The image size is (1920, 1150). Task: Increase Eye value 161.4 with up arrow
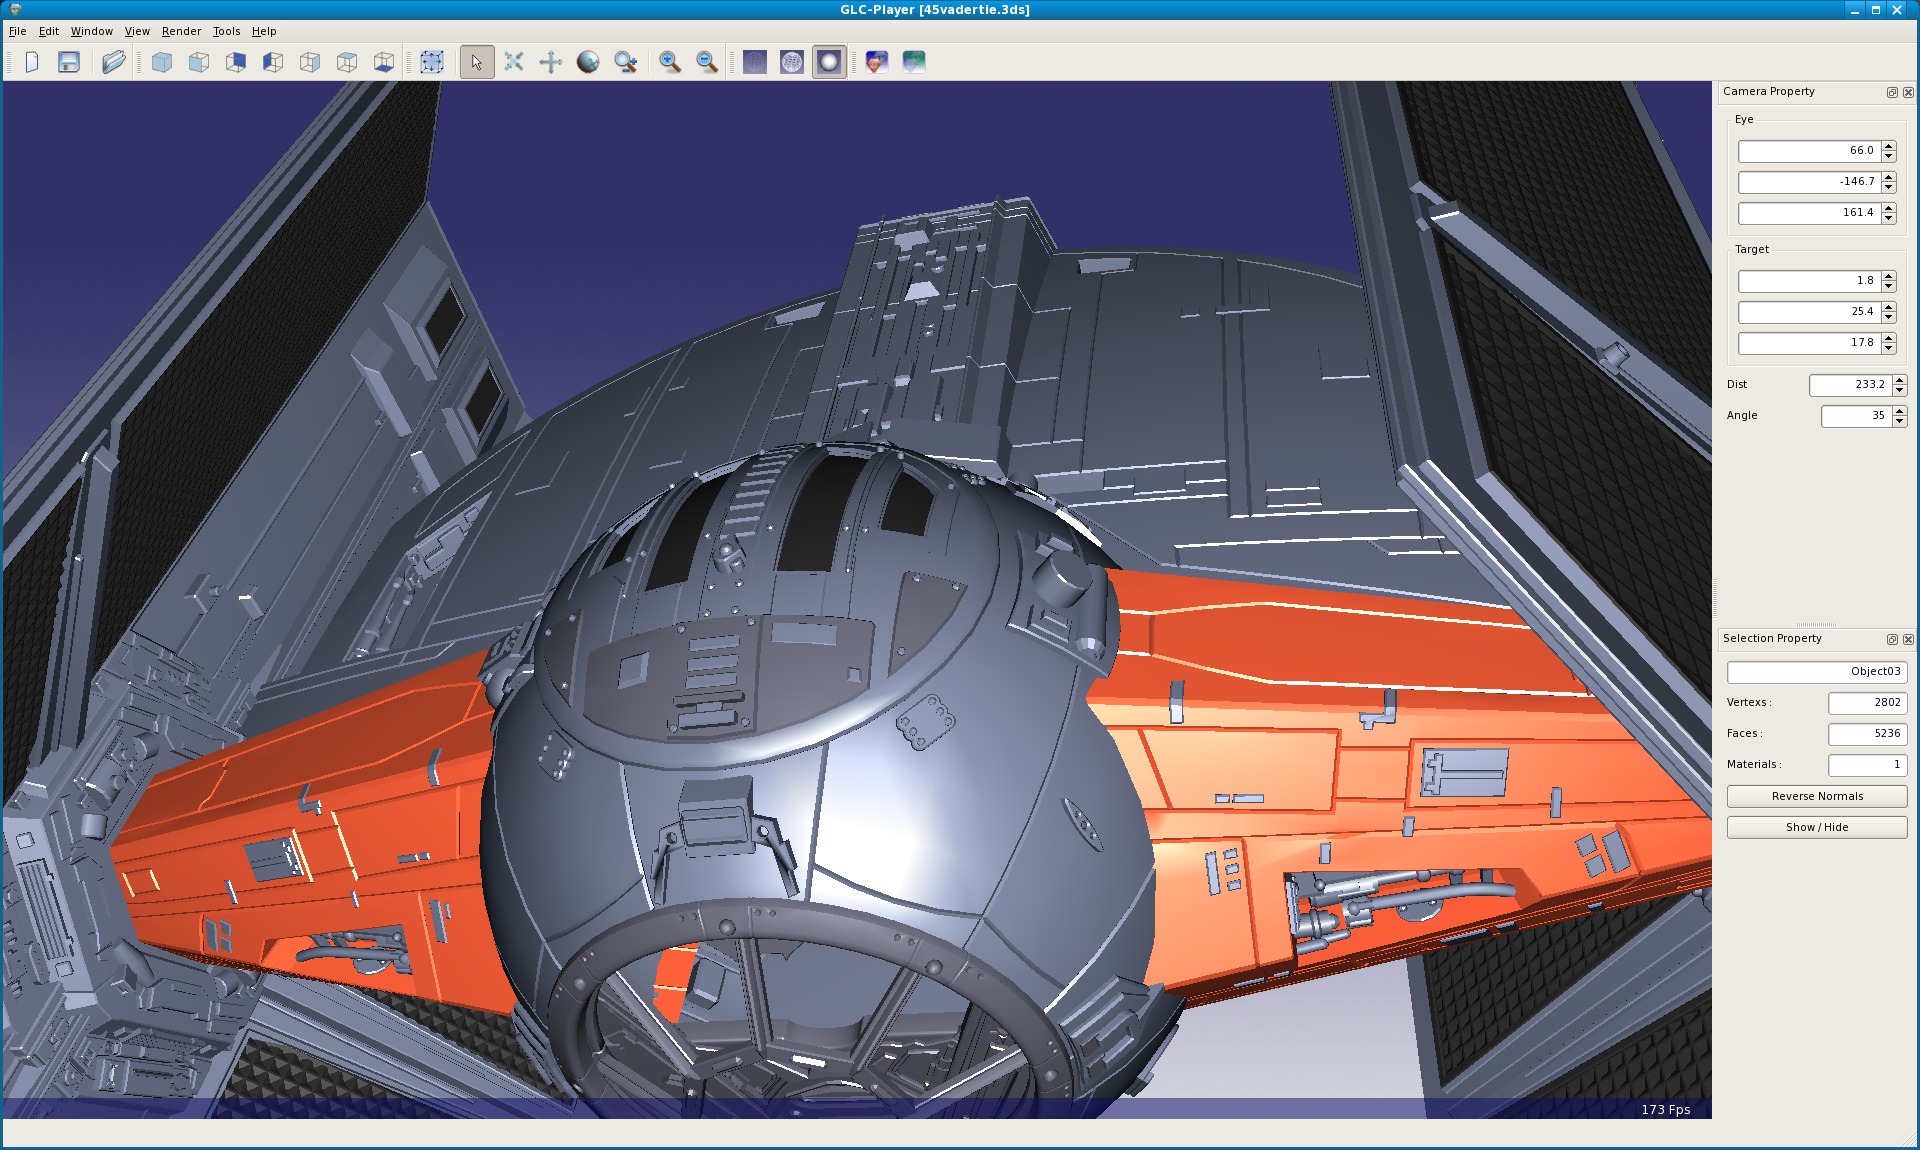point(1889,208)
